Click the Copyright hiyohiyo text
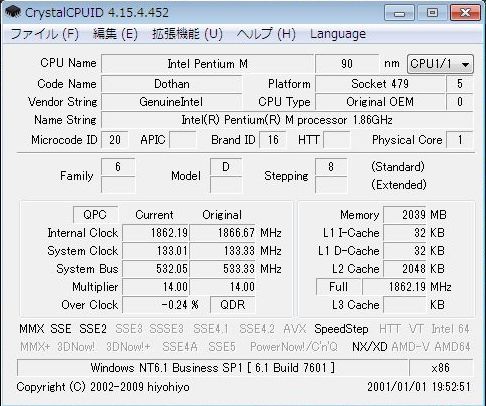Screen dimensions: 486x406 (103, 387)
